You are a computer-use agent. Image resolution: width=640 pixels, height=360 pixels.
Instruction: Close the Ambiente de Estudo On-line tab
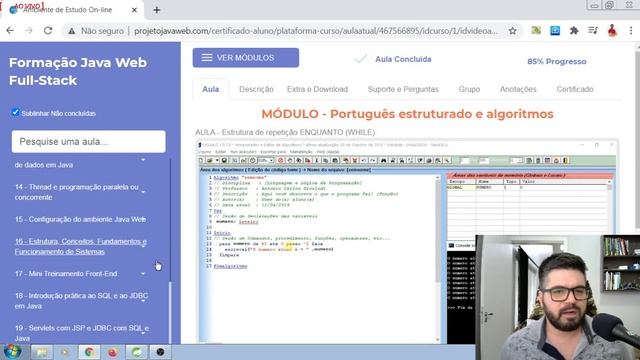pos(134,10)
